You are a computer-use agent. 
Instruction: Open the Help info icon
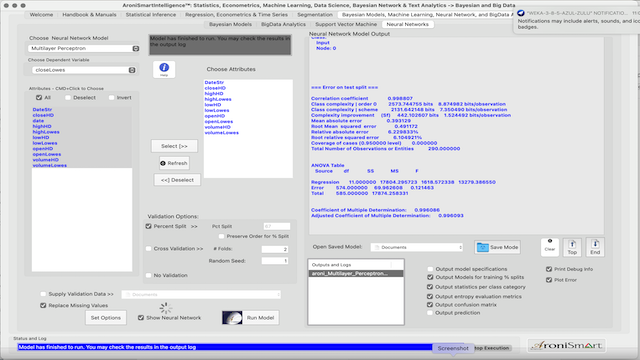(164, 69)
